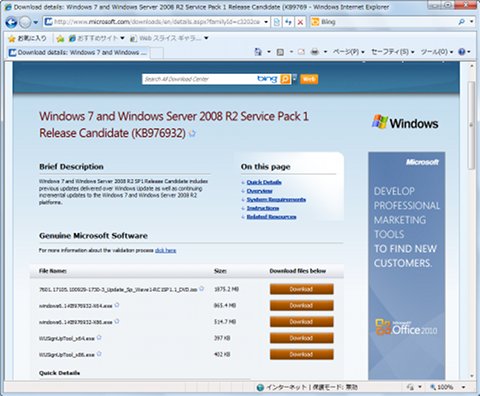This screenshot has width=480, height=396.
Task: Click star icon beside WUSignUpTool_x86.exe
Action: pos(99,354)
